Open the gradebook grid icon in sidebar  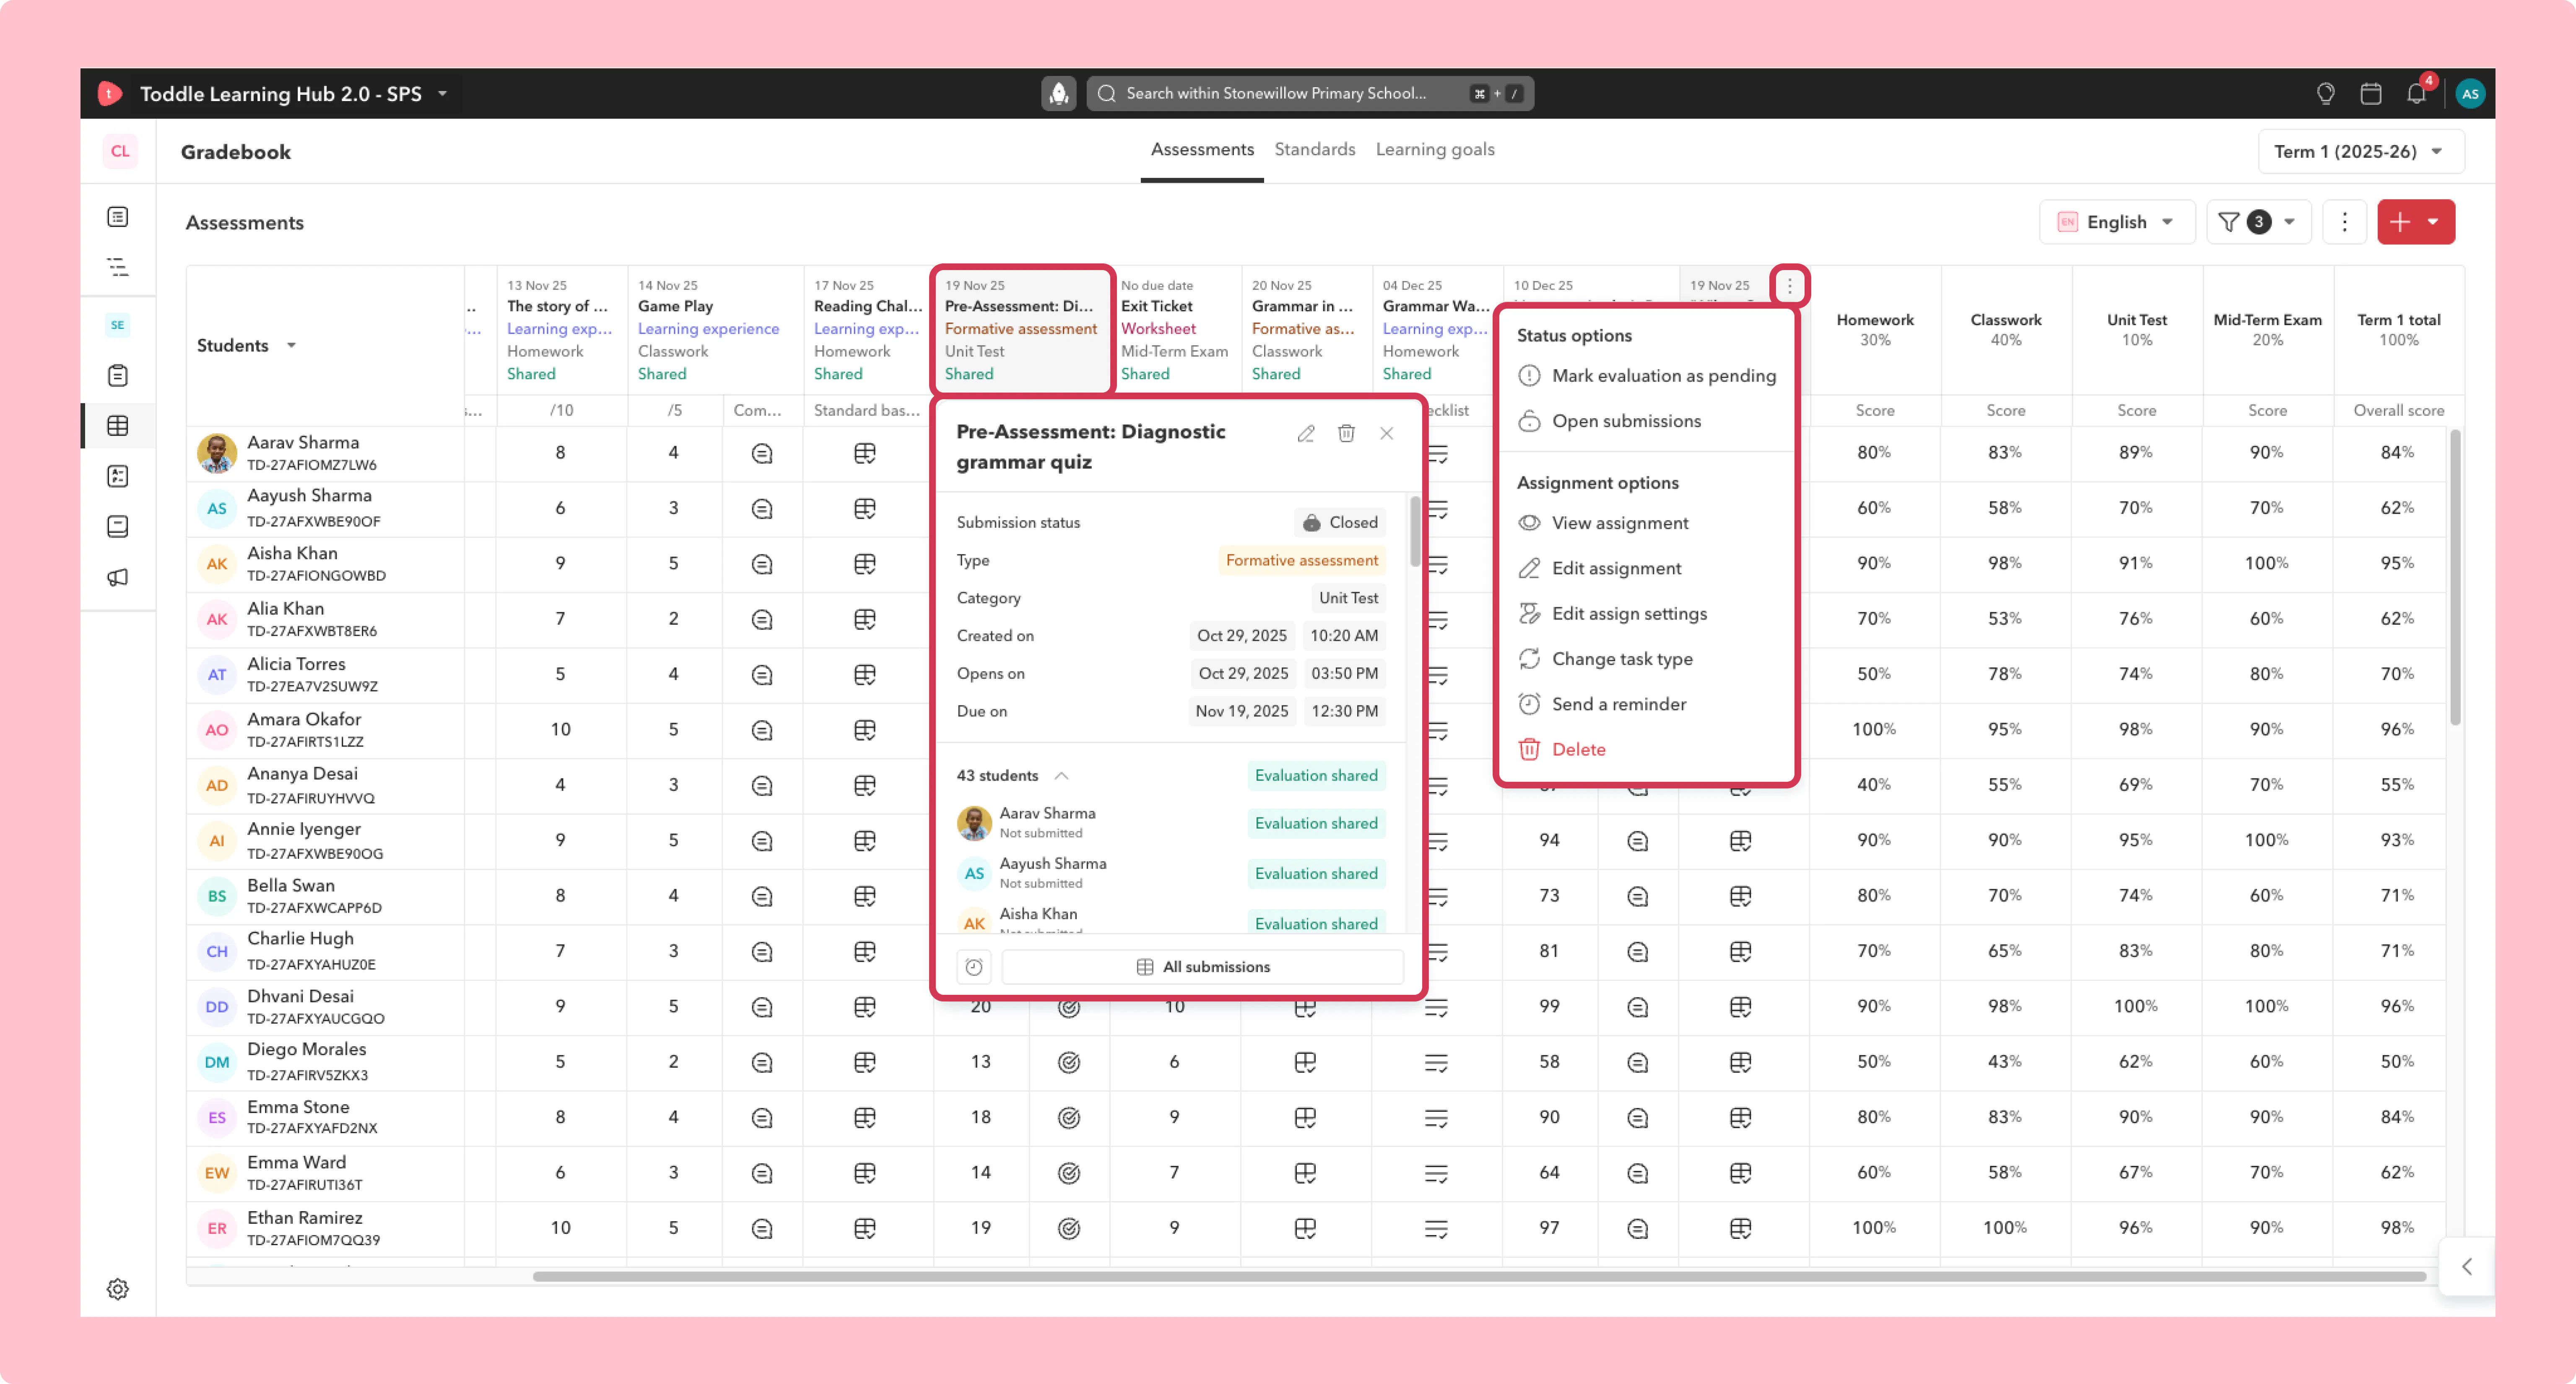118,426
